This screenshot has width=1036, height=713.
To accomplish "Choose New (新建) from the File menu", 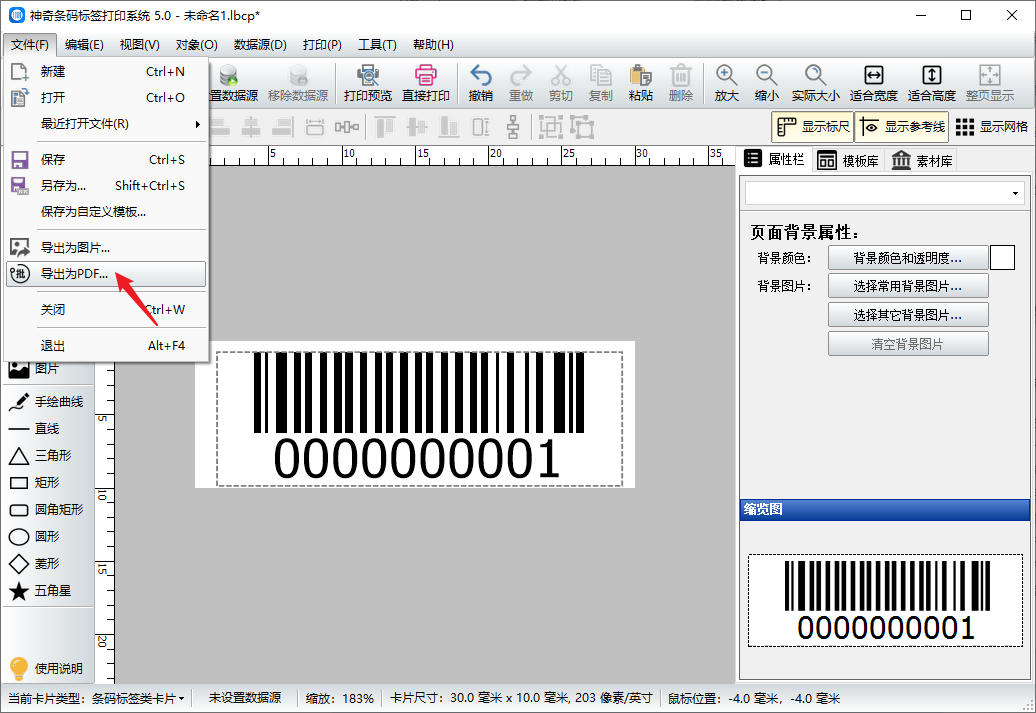I will tap(106, 71).
